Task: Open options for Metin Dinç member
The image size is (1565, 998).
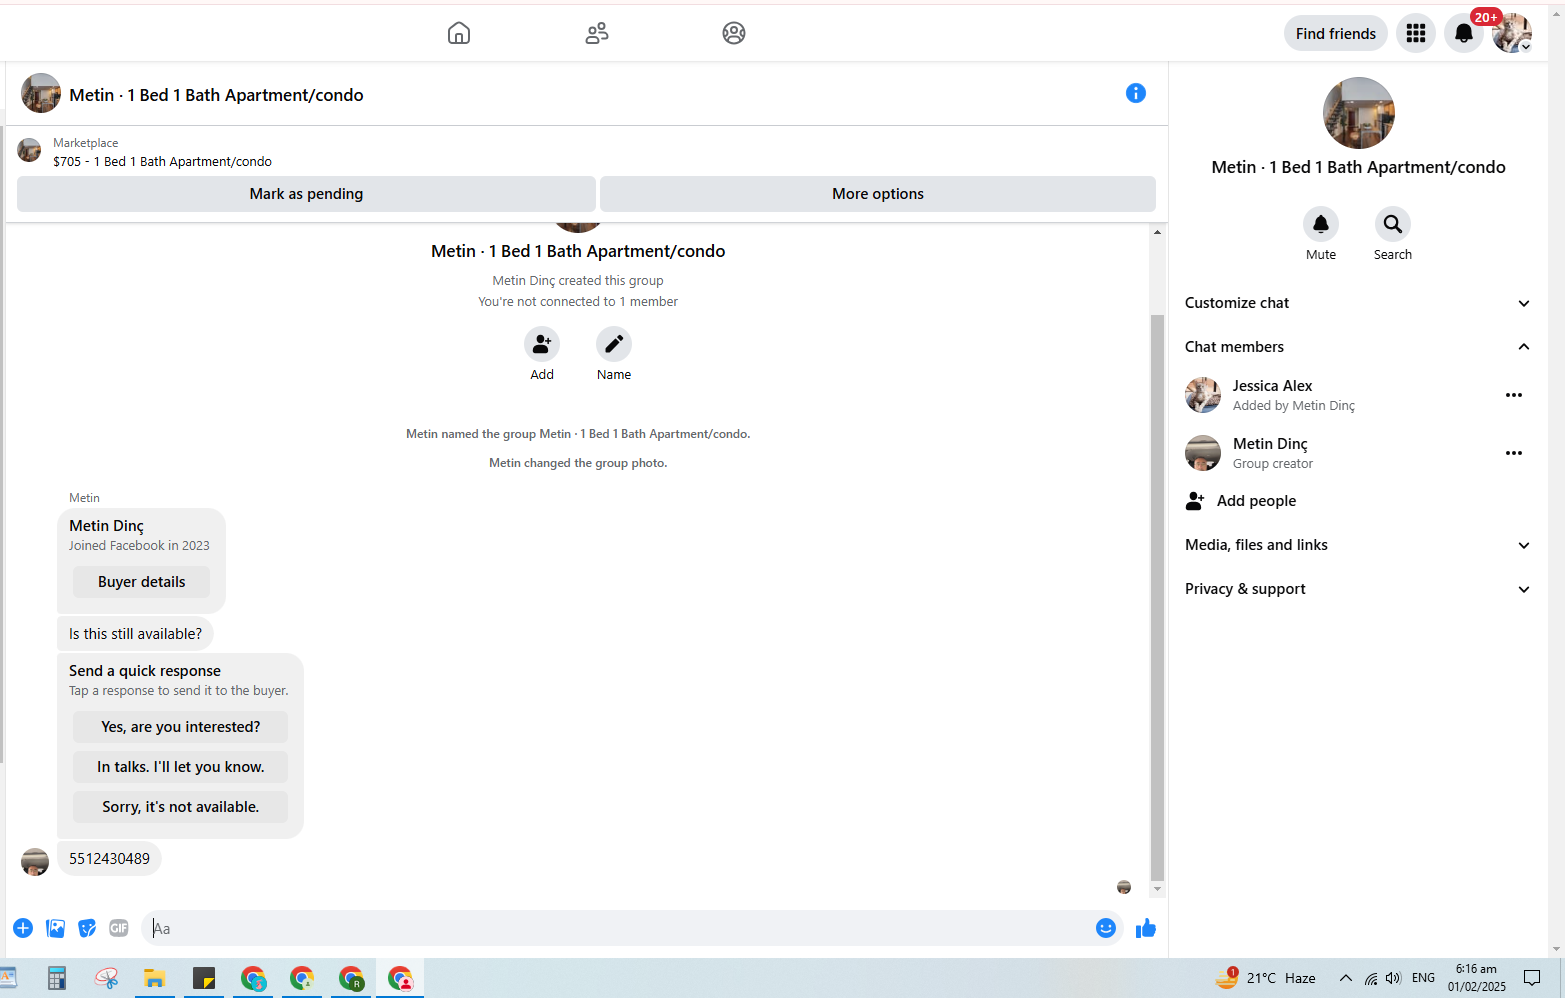Action: pos(1514,453)
